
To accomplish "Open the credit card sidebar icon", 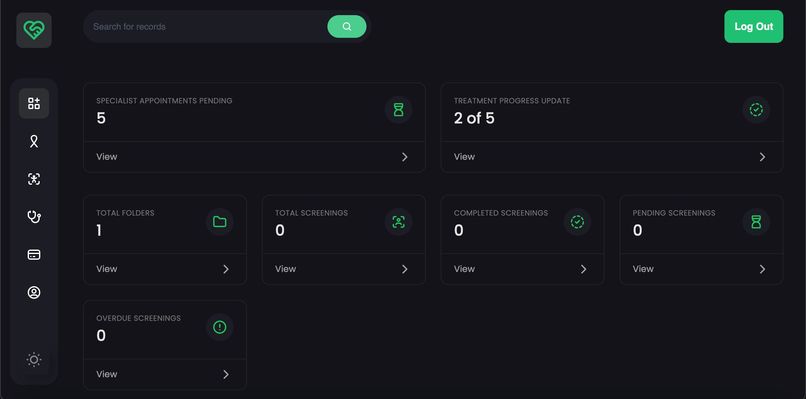I will (34, 255).
